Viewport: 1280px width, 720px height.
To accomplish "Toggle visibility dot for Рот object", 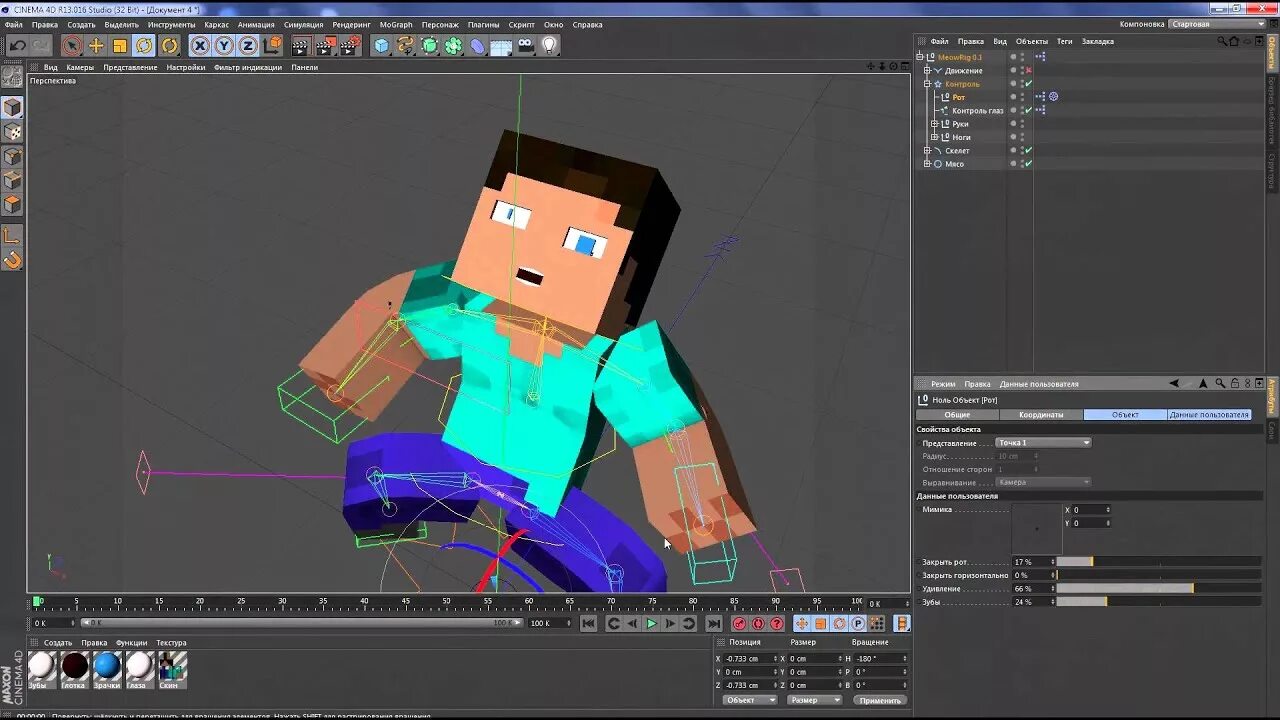I will click(x=1013, y=97).
